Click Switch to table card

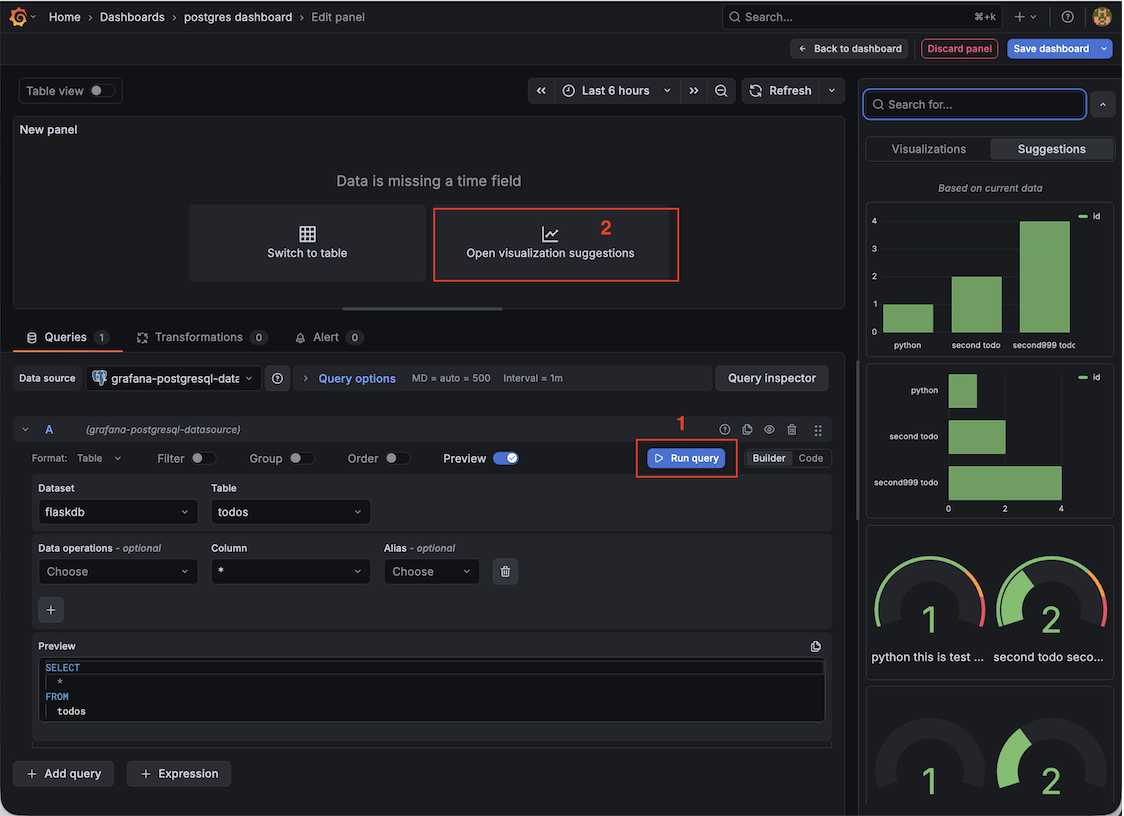[308, 242]
